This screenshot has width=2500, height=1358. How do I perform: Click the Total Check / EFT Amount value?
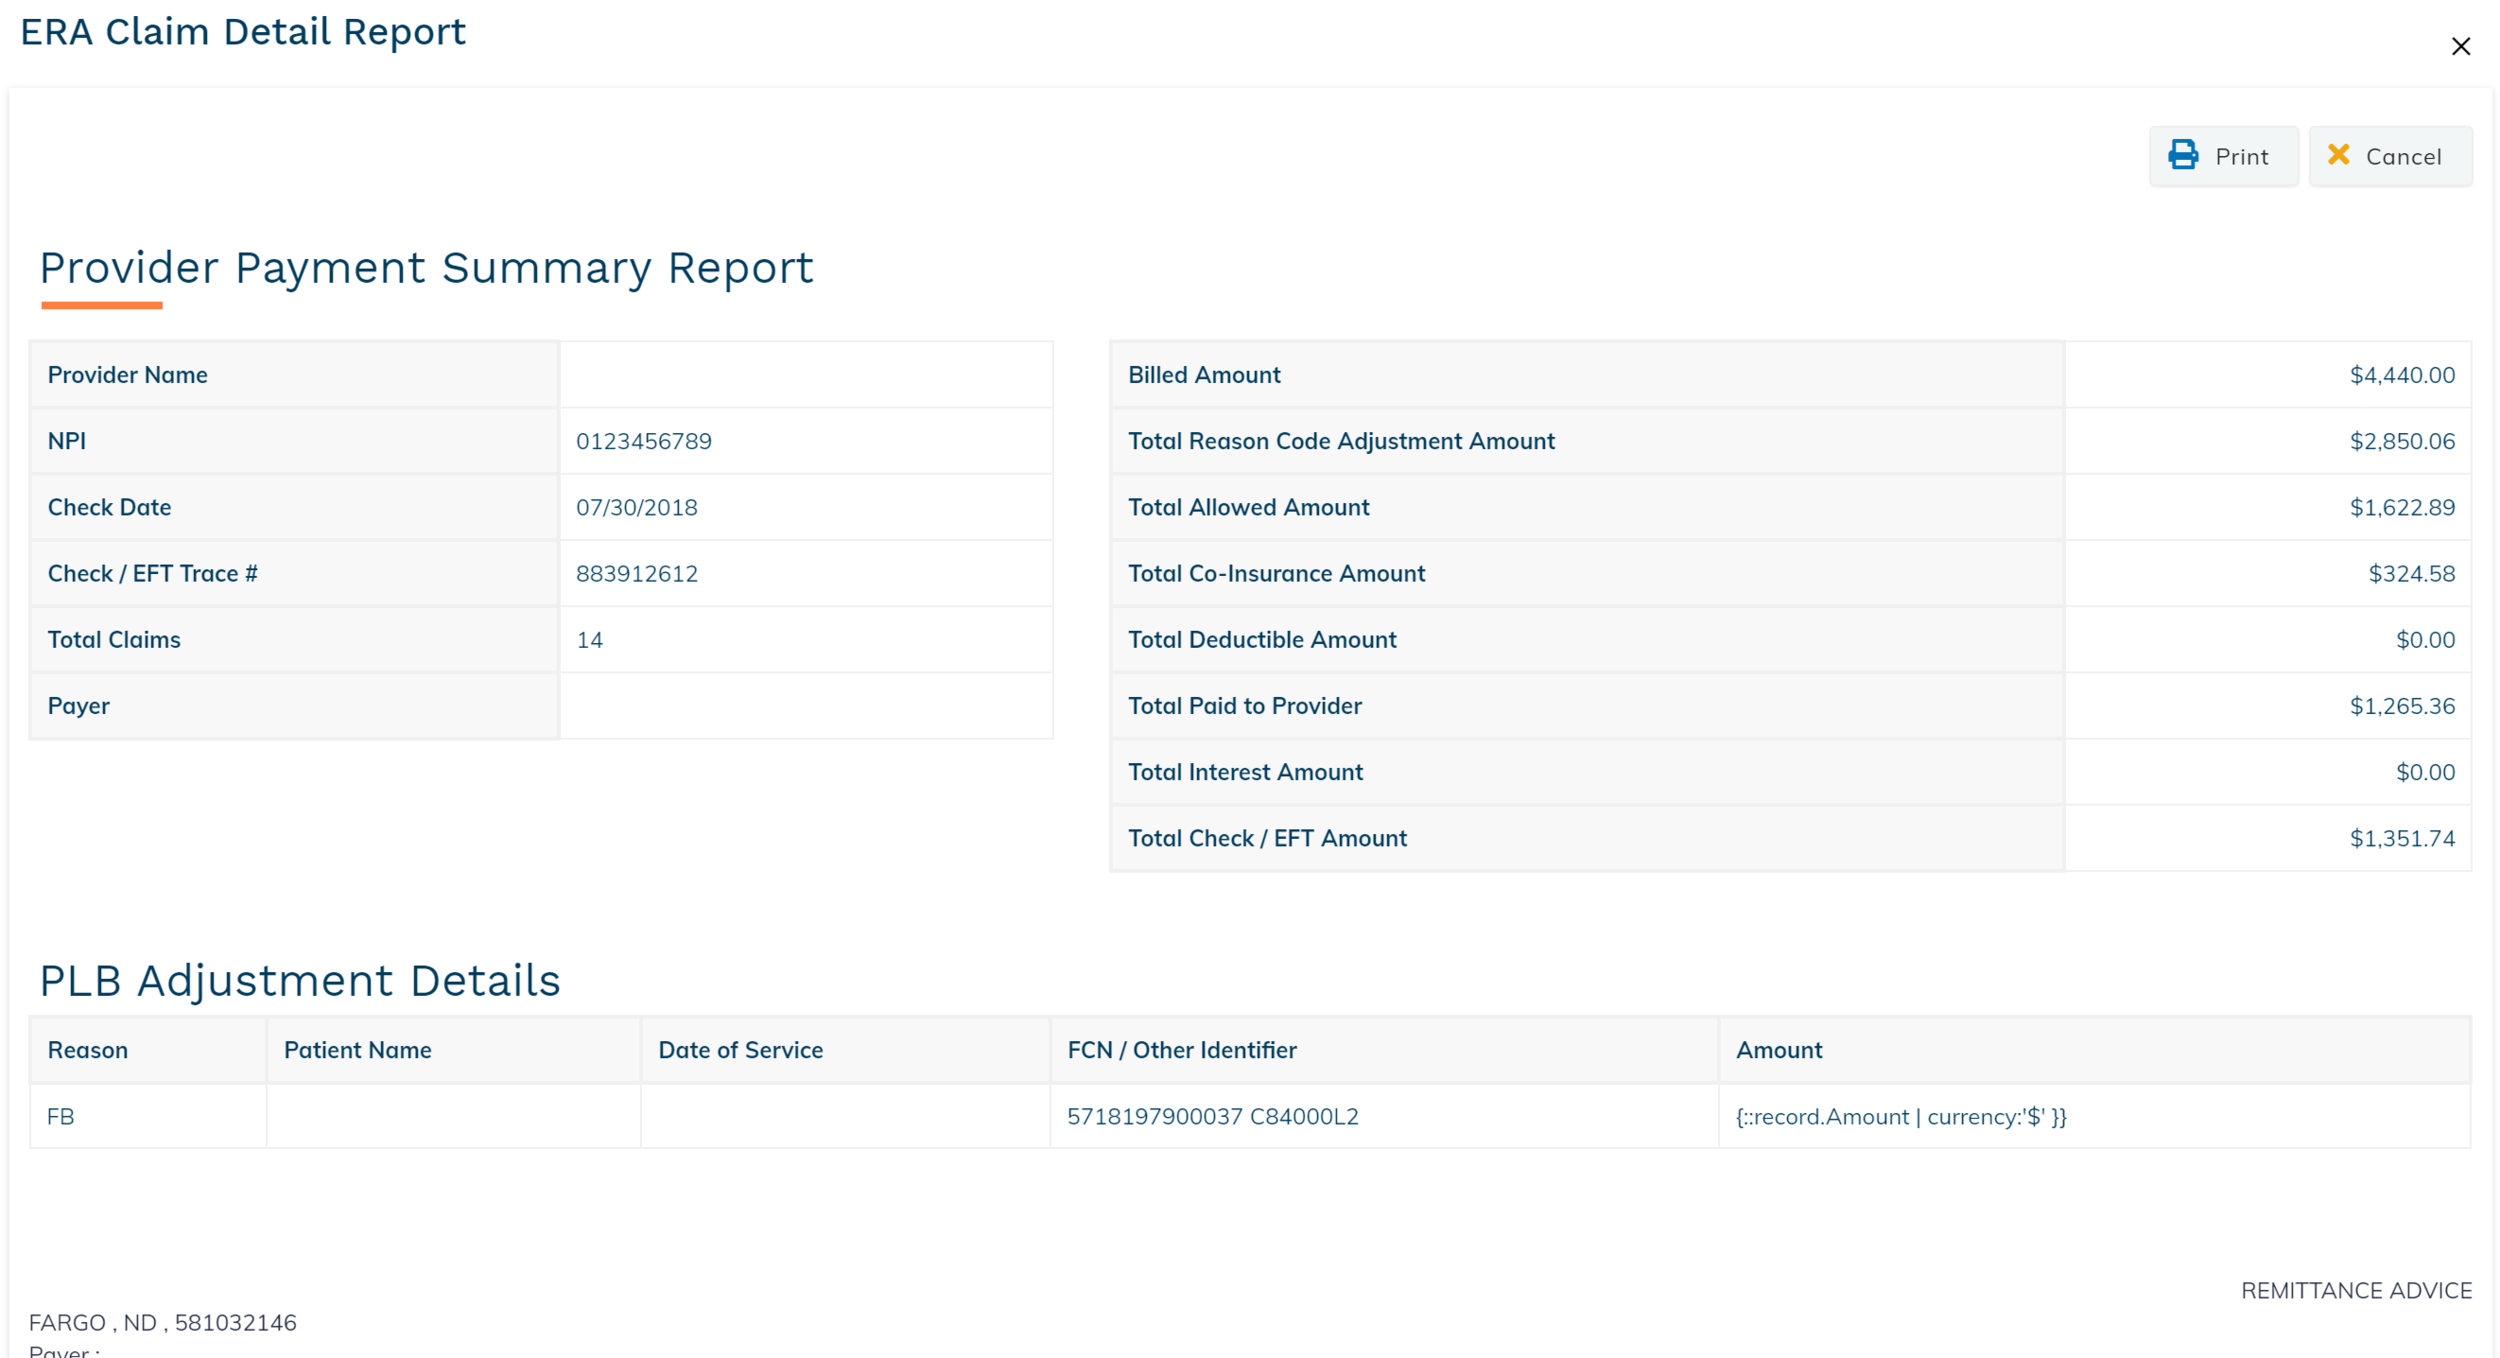2401,838
